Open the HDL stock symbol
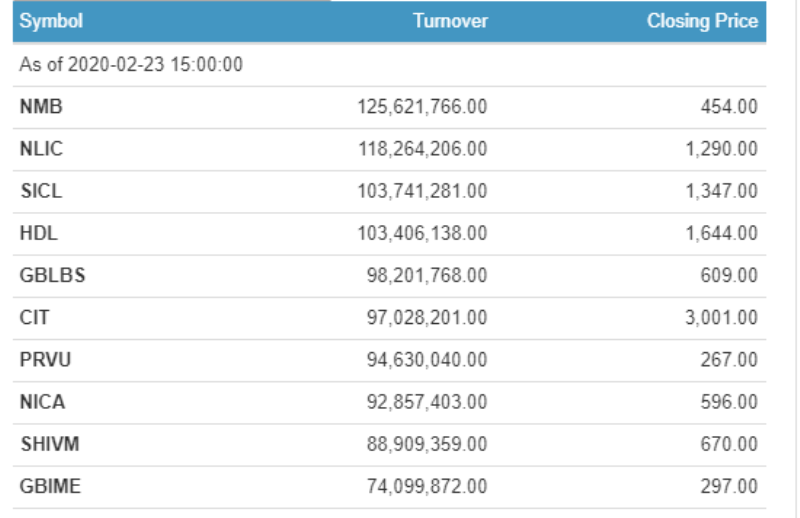 39,233
